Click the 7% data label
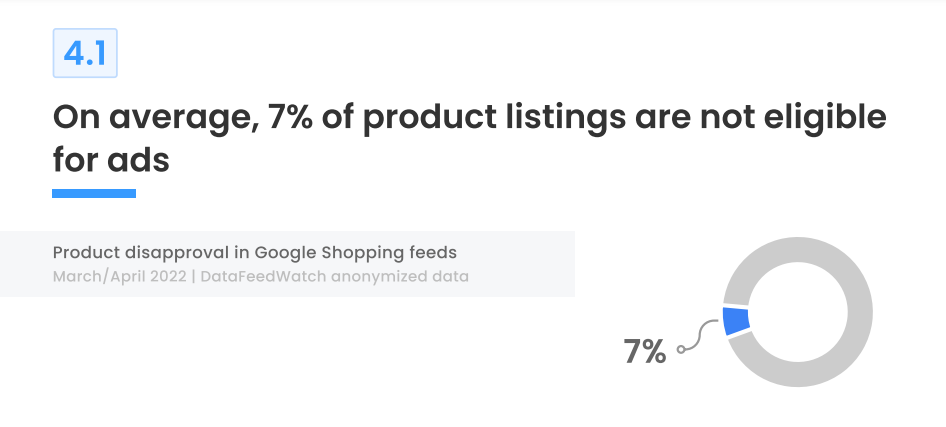 644,352
